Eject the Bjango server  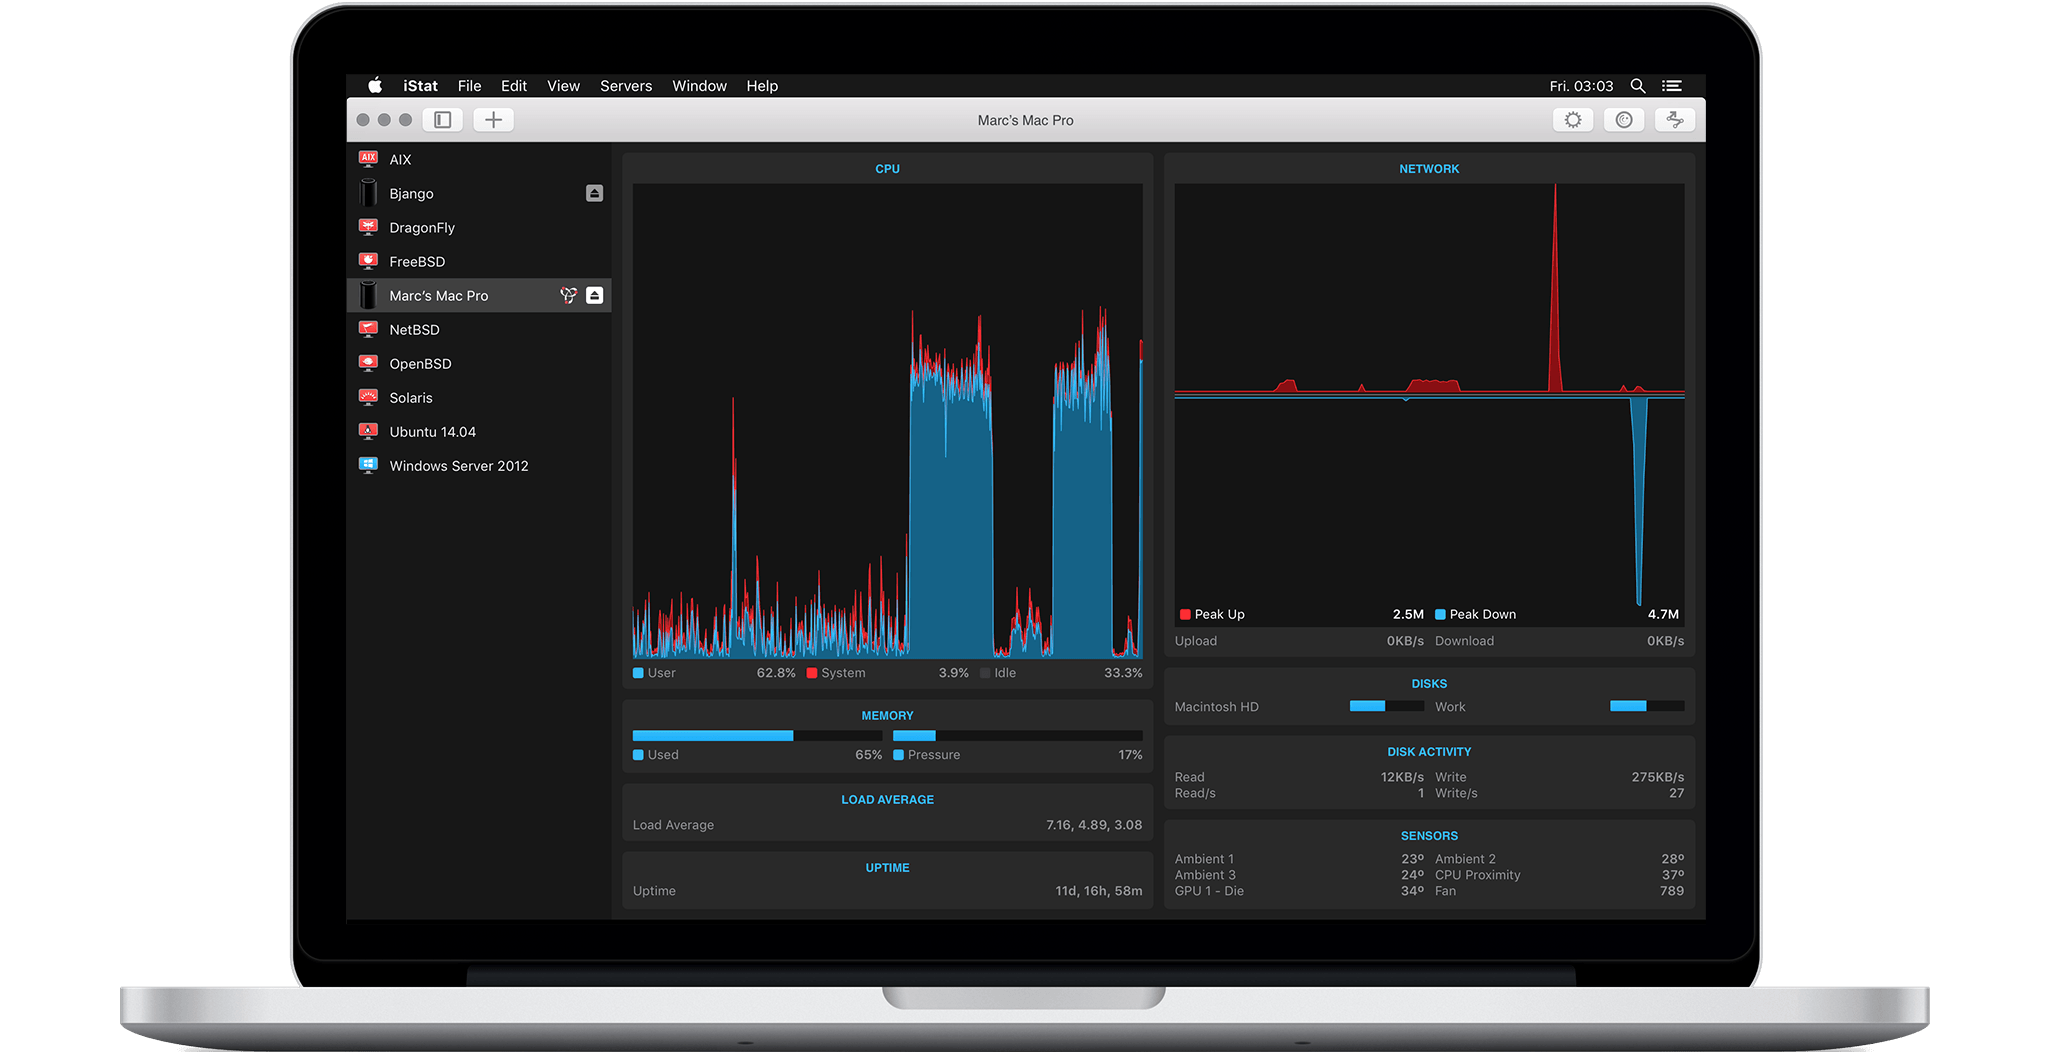click(594, 193)
